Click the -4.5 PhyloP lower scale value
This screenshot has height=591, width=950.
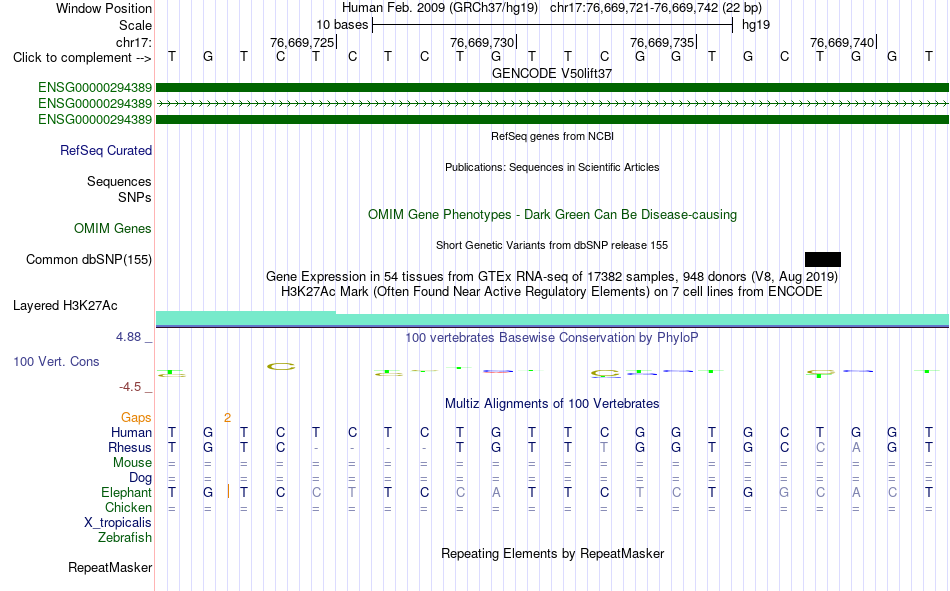130,387
